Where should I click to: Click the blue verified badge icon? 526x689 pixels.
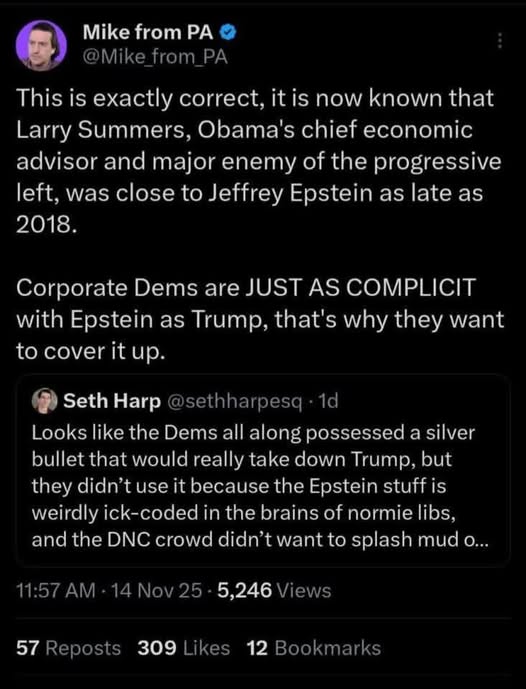pyautogui.click(x=229, y=32)
